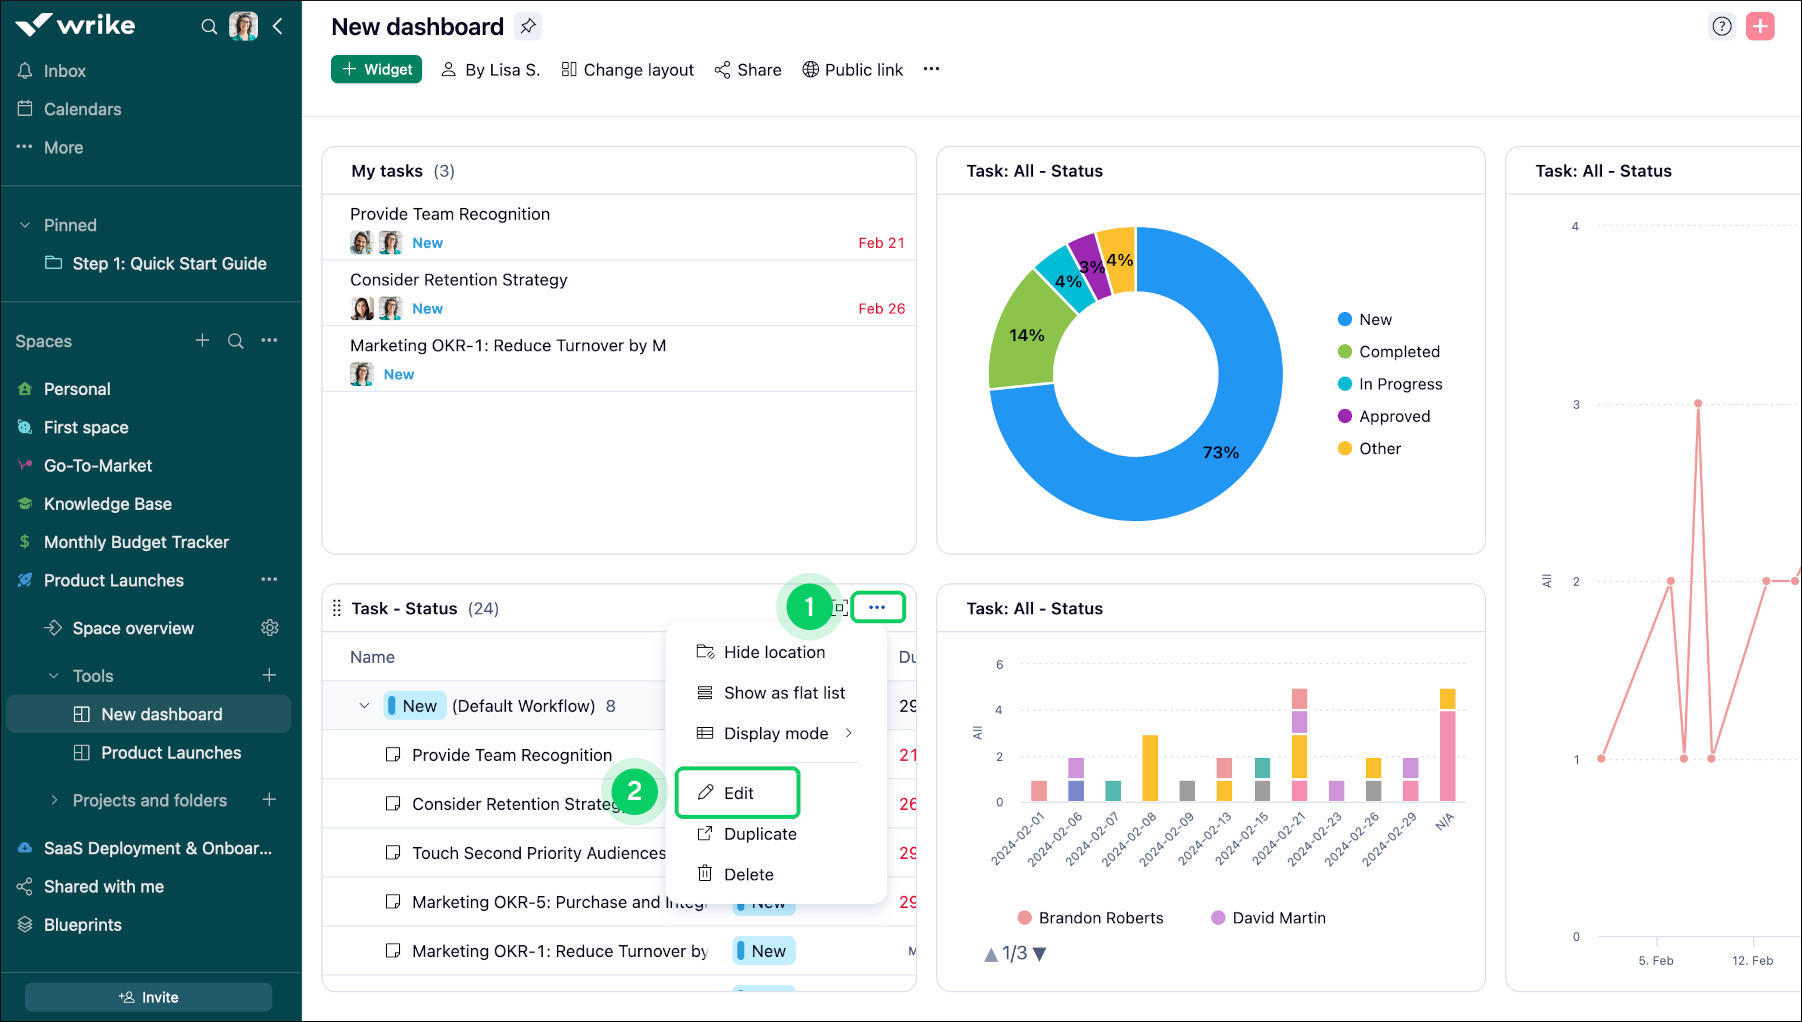Collapse the sidebar with the chevron icon

tap(277, 27)
